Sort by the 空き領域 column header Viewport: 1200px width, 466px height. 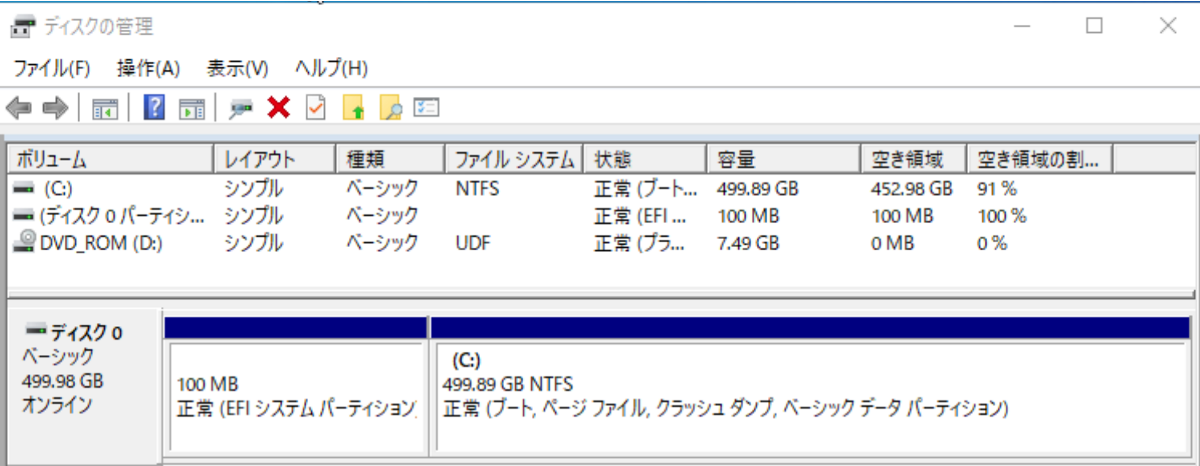914,159
